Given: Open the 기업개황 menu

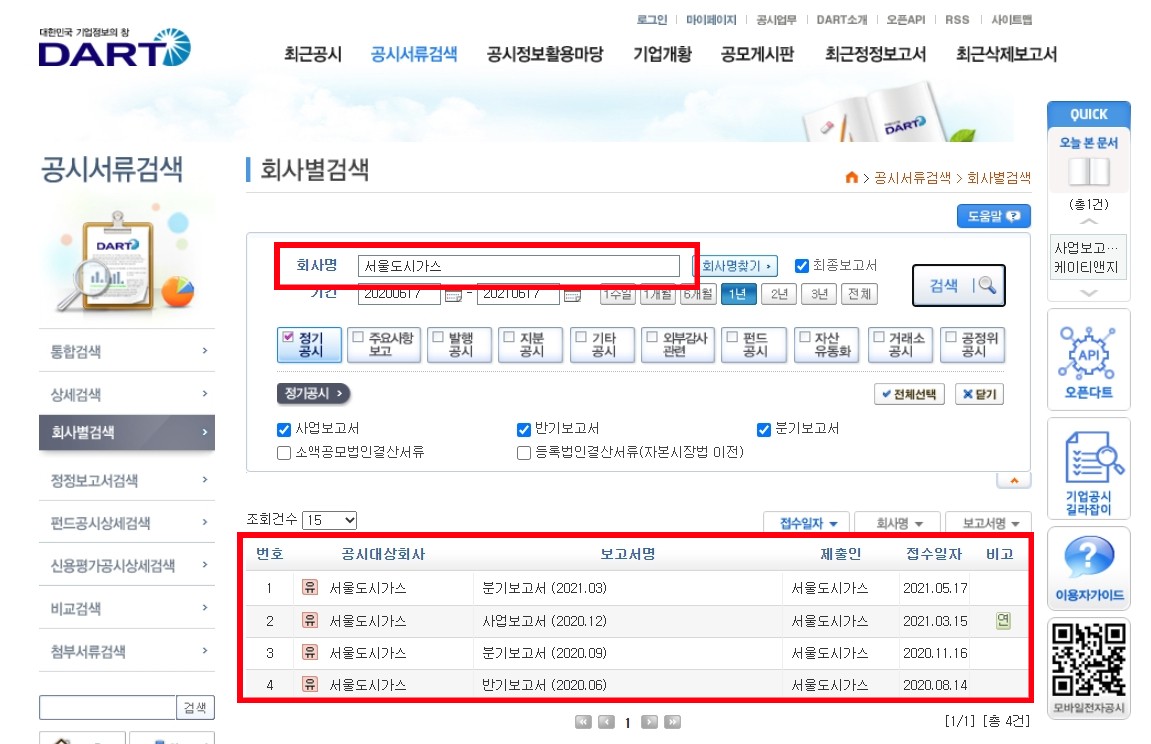Looking at the screenshot, I should click(662, 54).
